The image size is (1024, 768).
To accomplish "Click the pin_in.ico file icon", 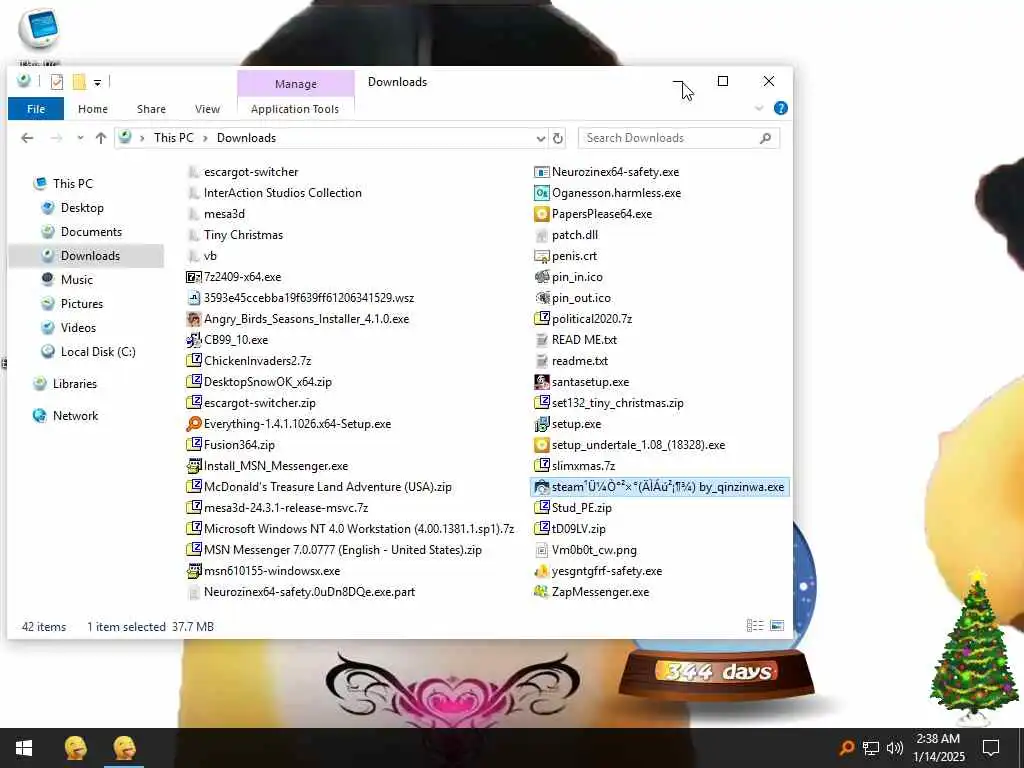I will [541, 277].
